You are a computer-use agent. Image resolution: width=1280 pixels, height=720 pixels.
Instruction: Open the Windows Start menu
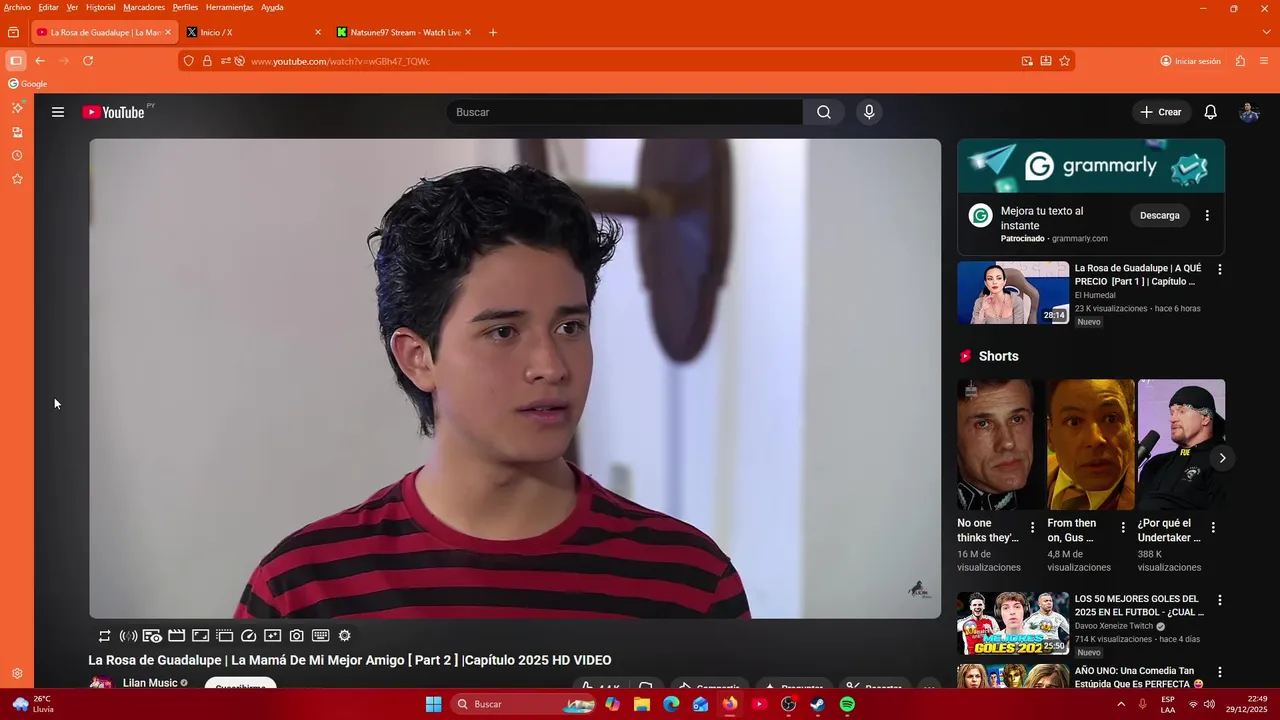(x=433, y=704)
